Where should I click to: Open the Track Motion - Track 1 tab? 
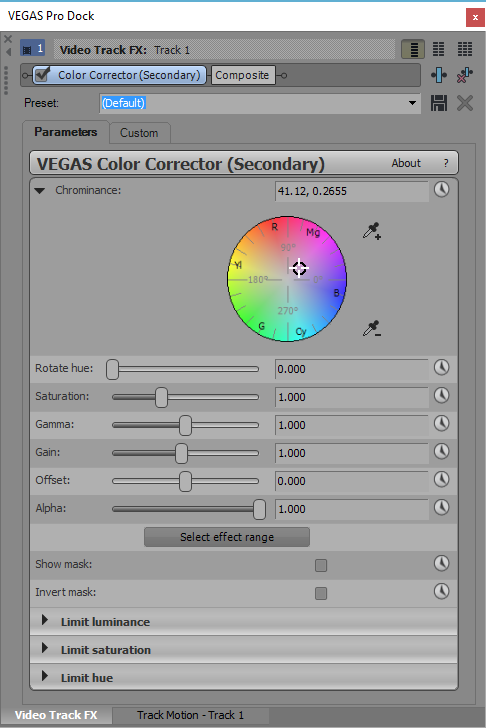pyautogui.click(x=190, y=715)
